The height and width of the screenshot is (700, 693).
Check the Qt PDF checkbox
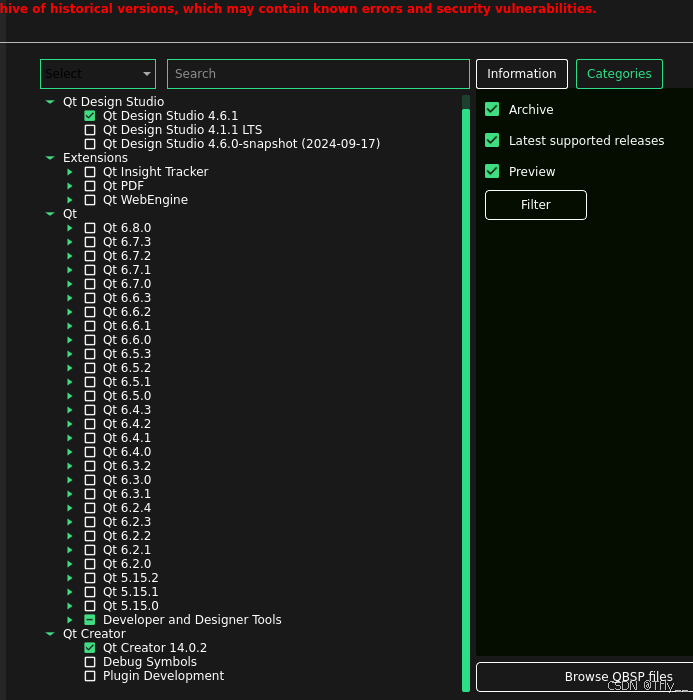[x=90, y=186]
